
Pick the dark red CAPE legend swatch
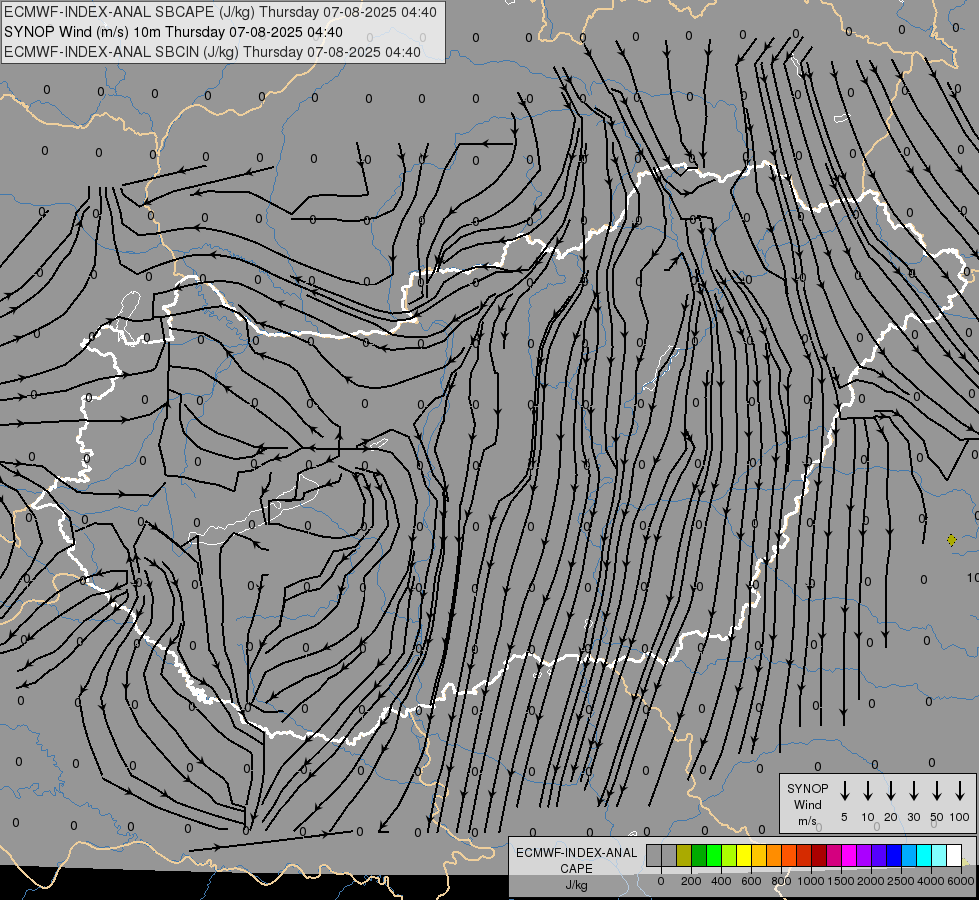(x=820, y=855)
